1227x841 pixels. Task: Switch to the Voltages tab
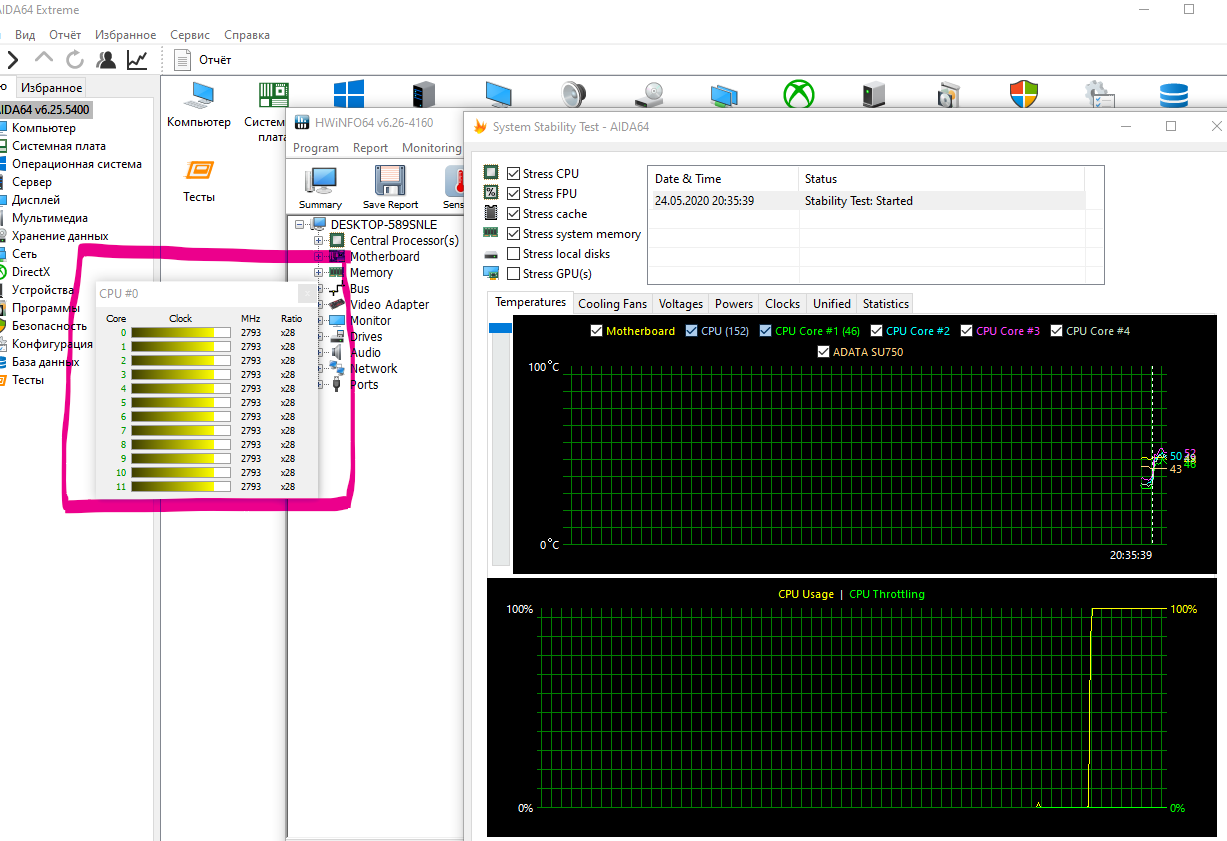pyautogui.click(x=681, y=304)
